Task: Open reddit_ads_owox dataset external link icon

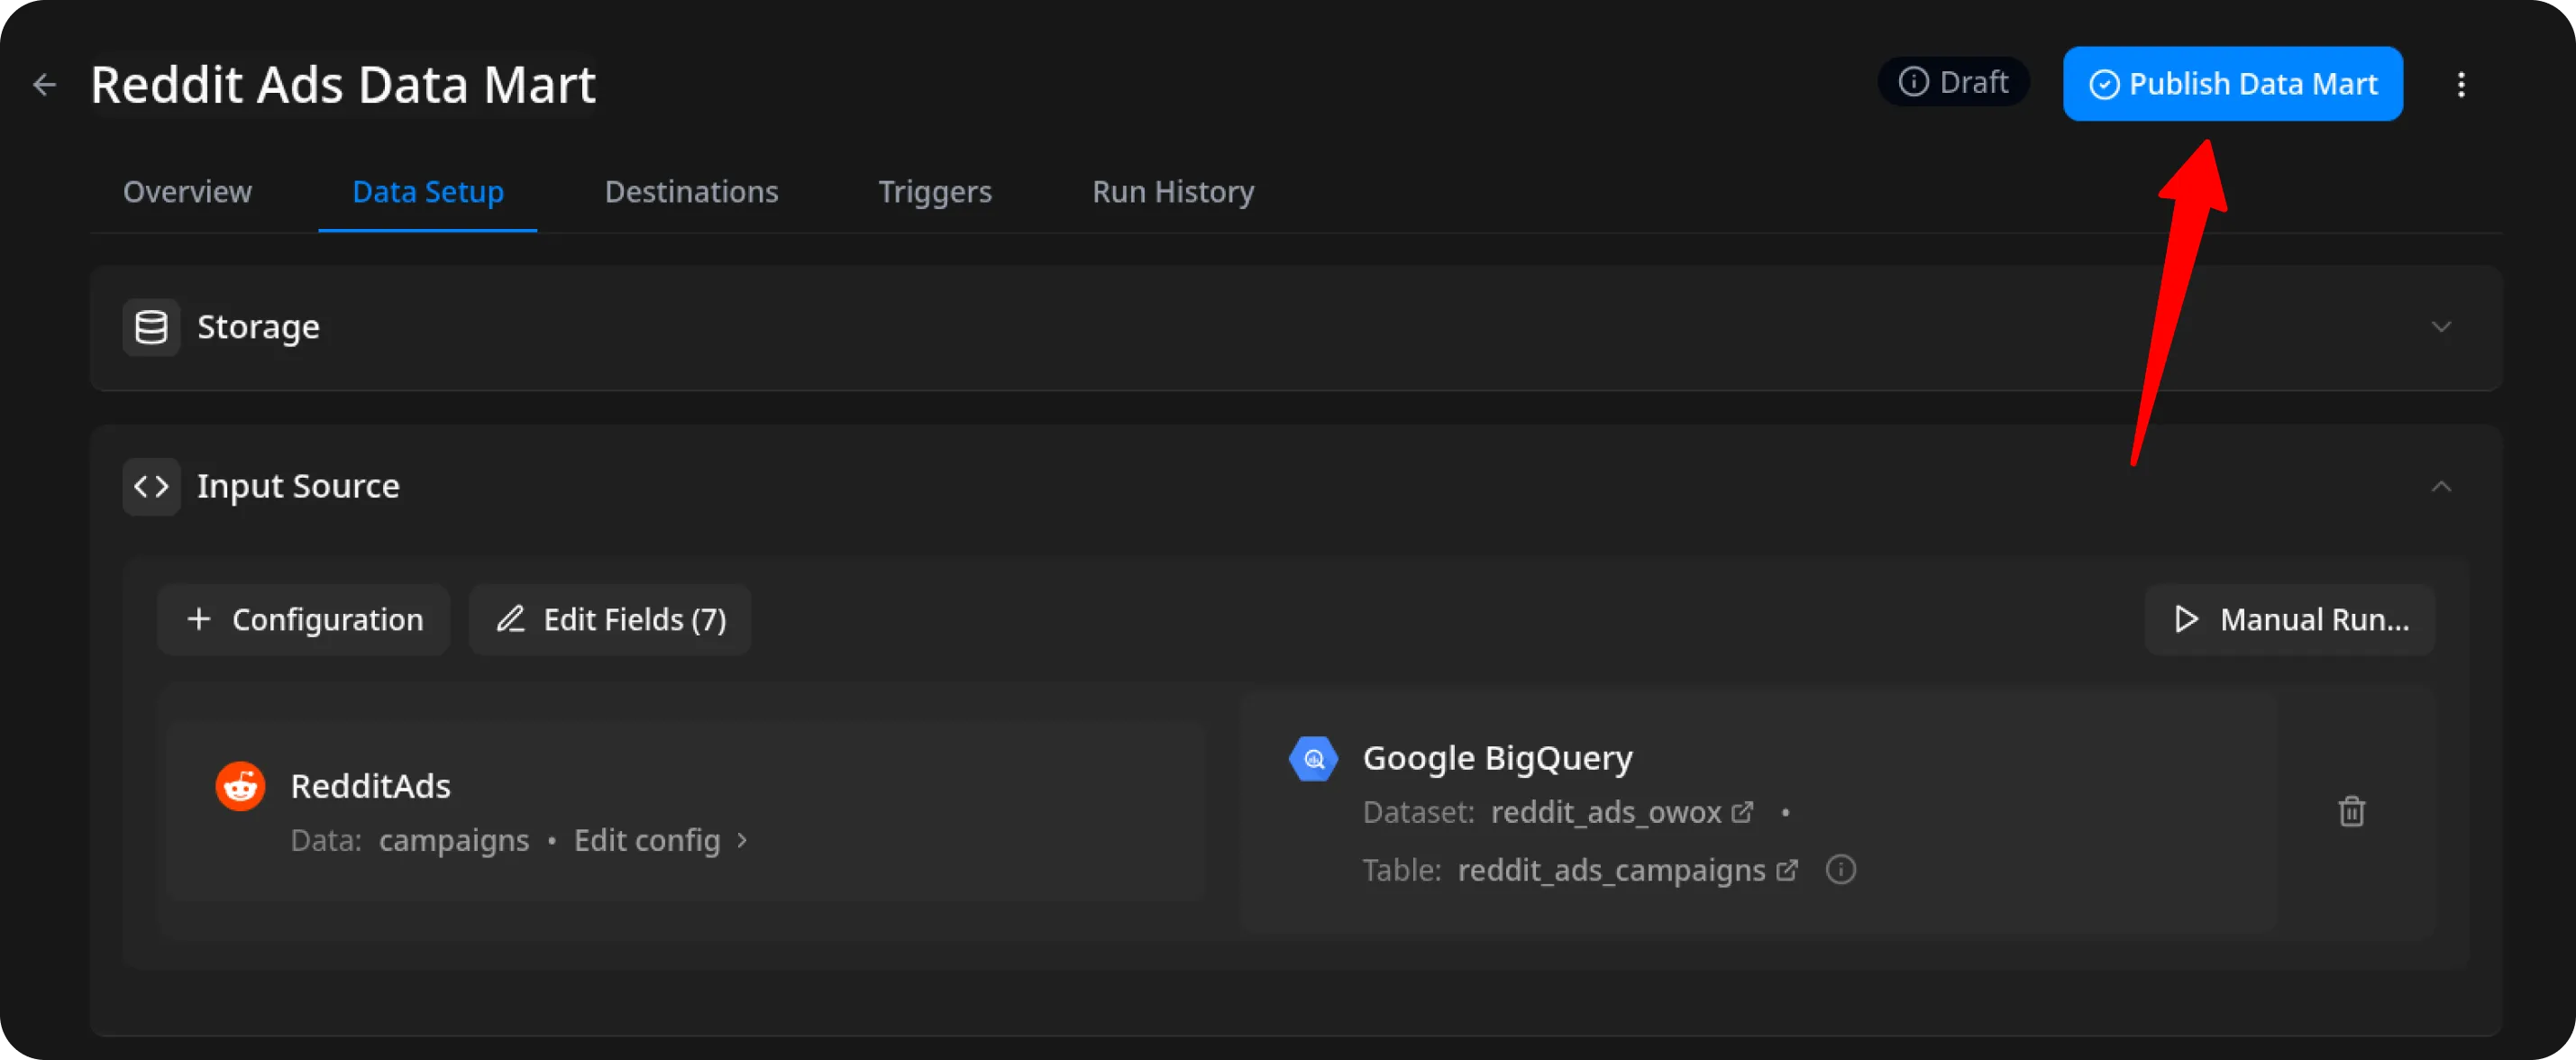Action: (1742, 812)
